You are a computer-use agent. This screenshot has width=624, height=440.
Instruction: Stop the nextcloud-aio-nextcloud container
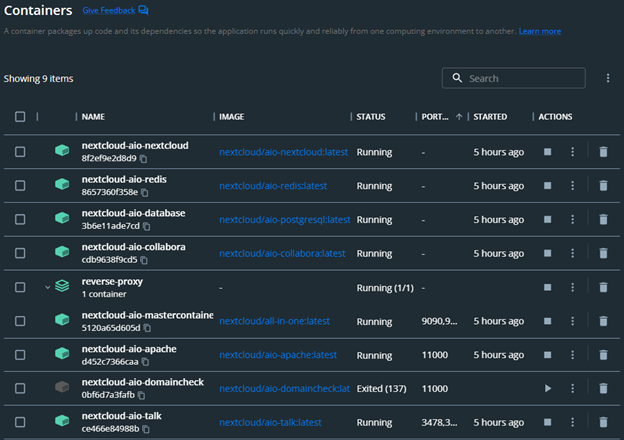[548, 152]
